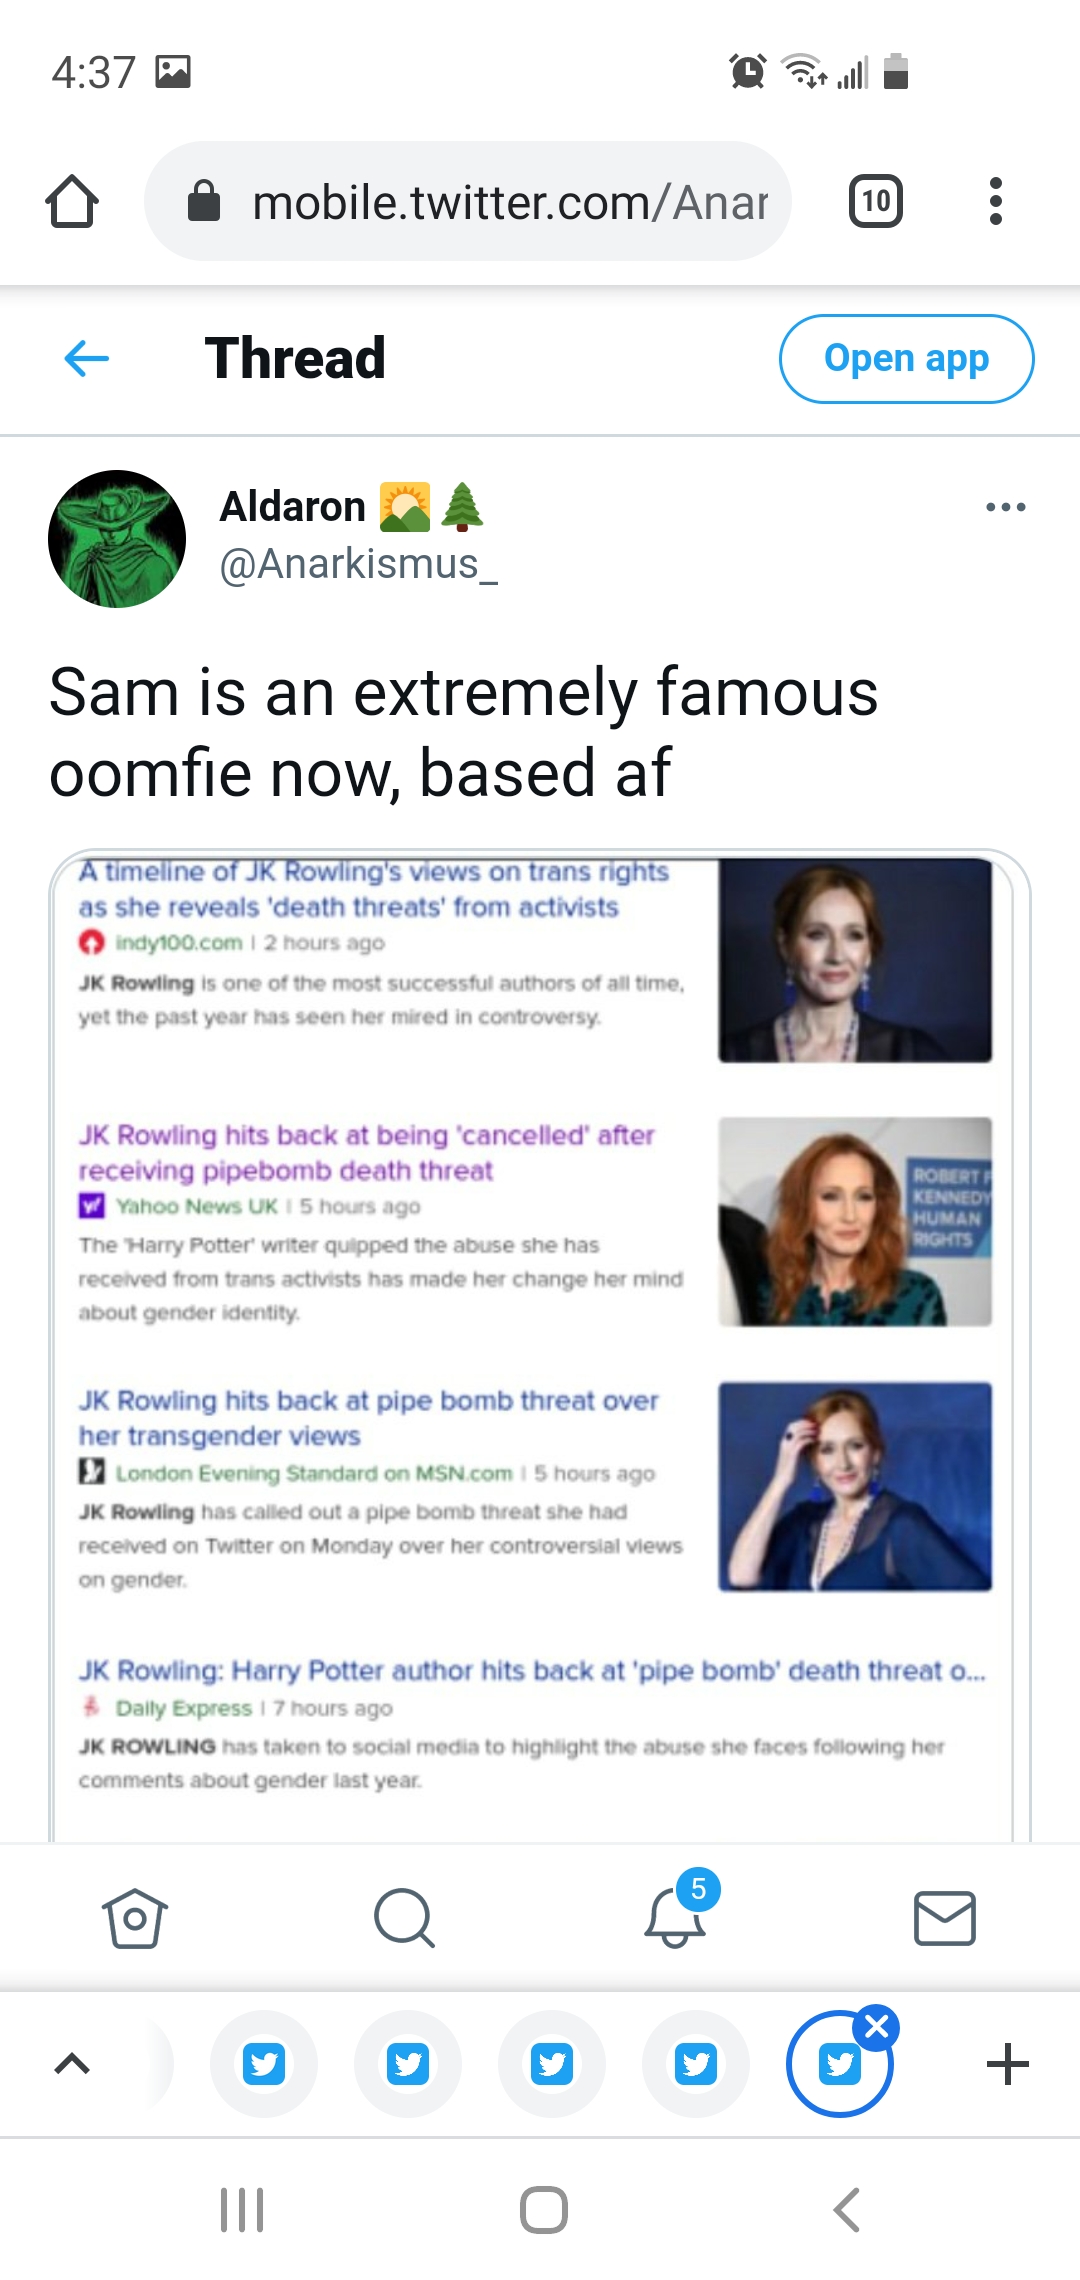Expand the tab strip with up chevron
The width and height of the screenshot is (1080, 2280).
coord(72,2063)
